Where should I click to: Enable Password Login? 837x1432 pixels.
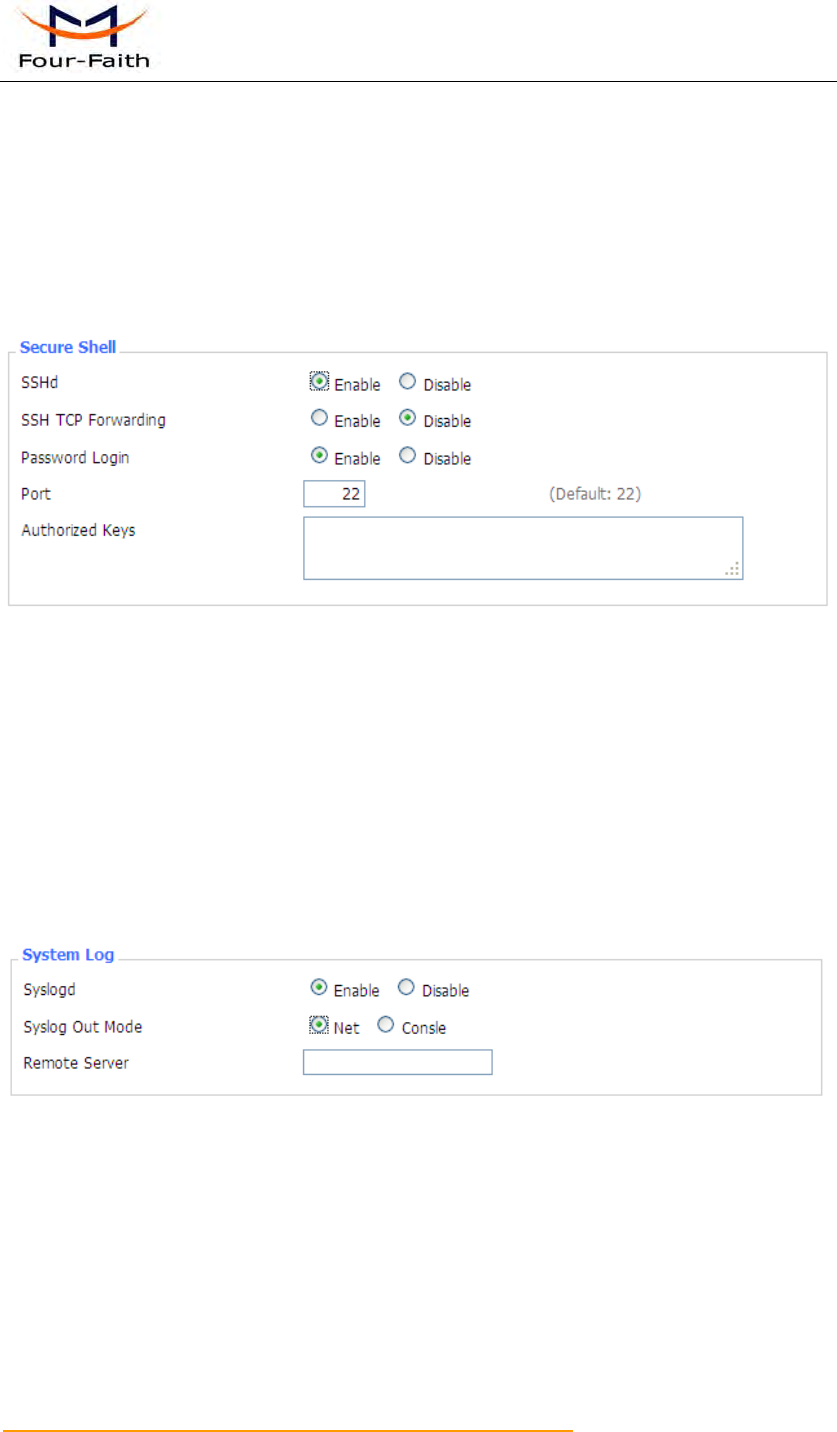pyautogui.click(x=319, y=456)
